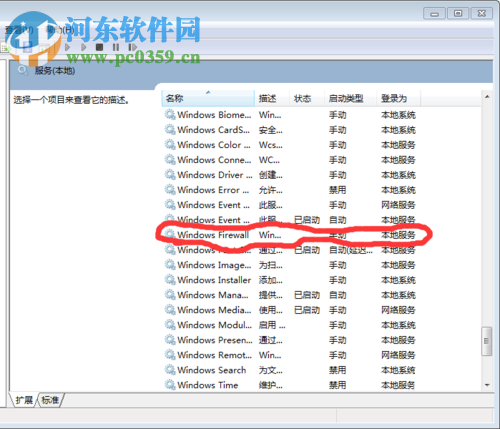Screen dimensions: 500x429
Task: Click gear icon of Windows Mana... service
Action: pyautogui.click(x=170, y=295)
